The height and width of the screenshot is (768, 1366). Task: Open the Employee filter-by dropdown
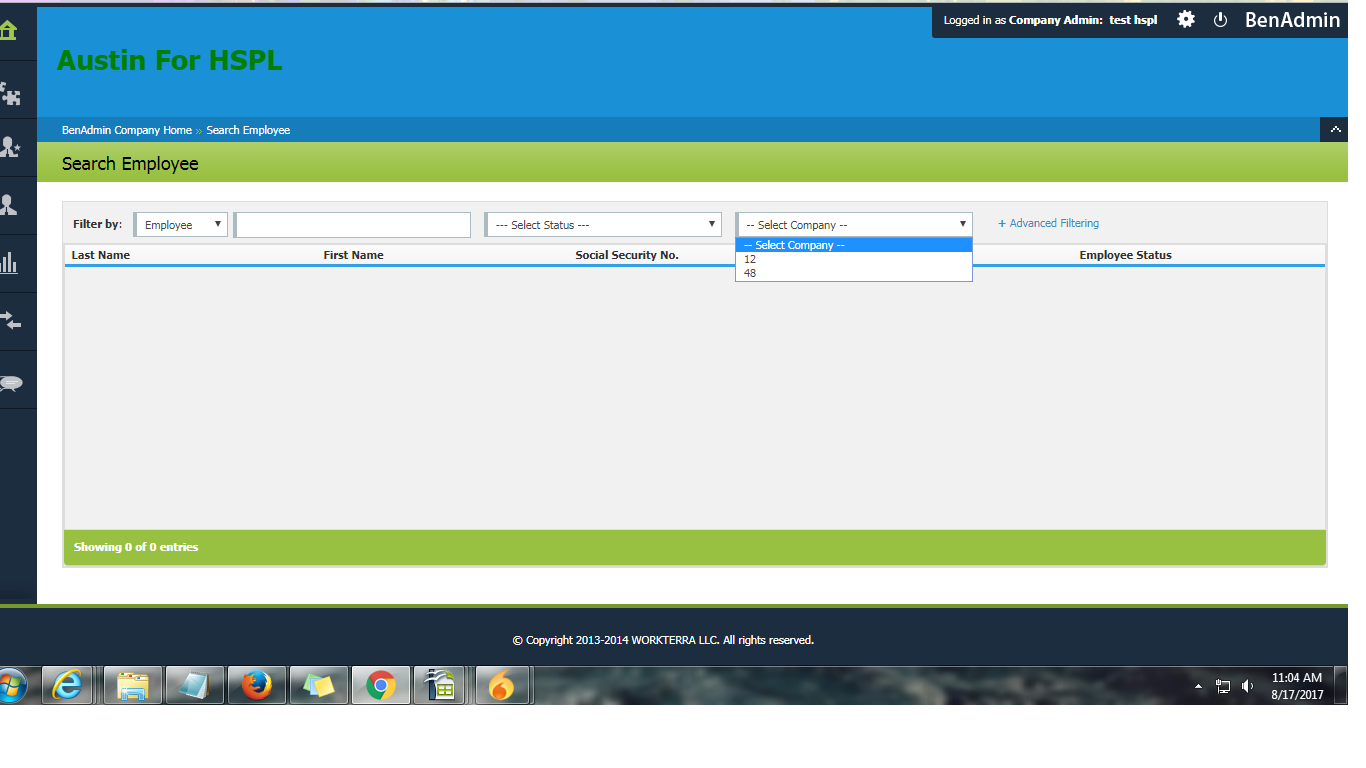coord(181,225)
